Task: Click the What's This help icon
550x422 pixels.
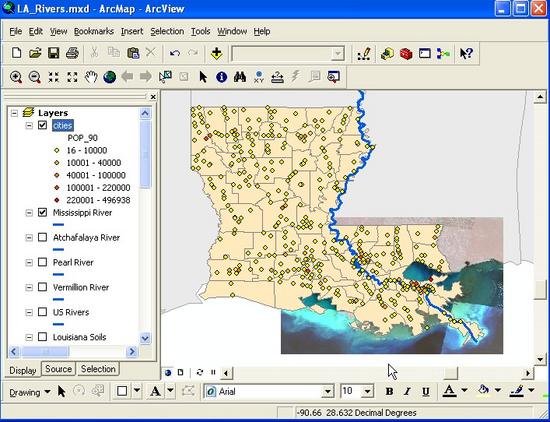Action: (466, 54)
